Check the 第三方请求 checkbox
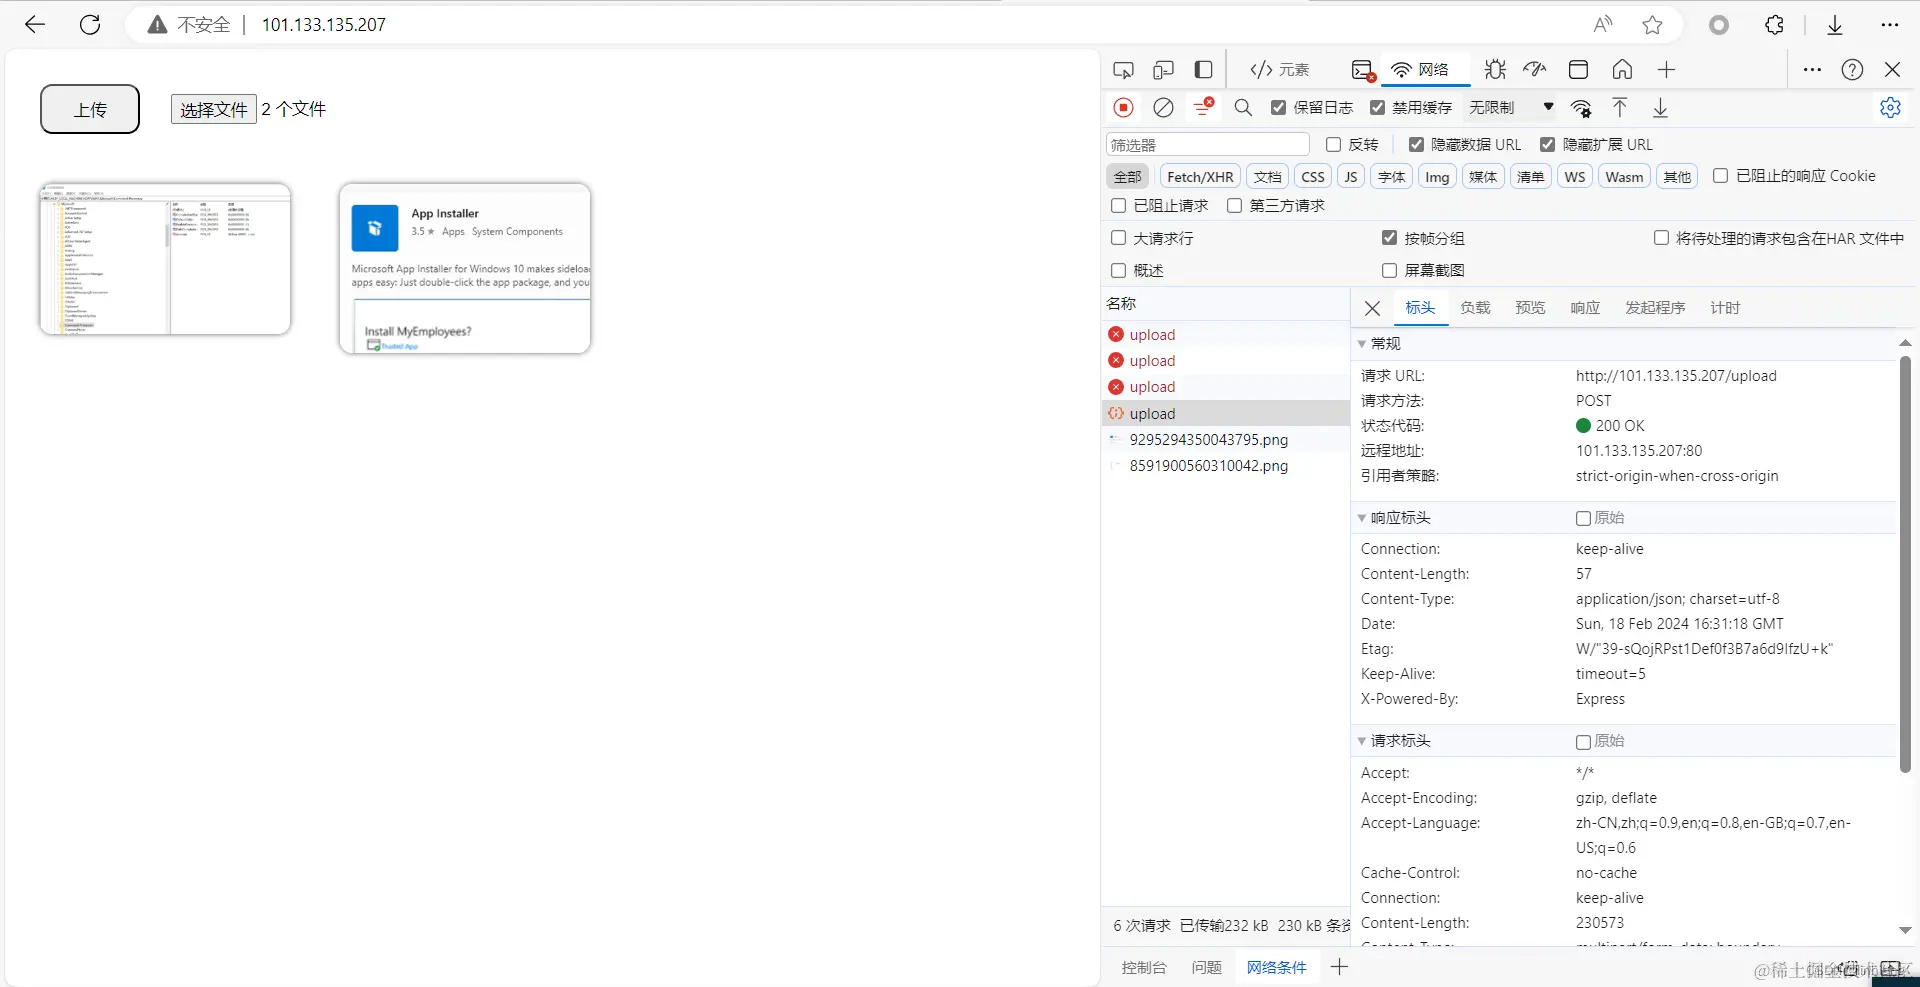Image resolution: width=1920 pixels, height=987 pixels. pyautogui.click(x=1234, y=205)
